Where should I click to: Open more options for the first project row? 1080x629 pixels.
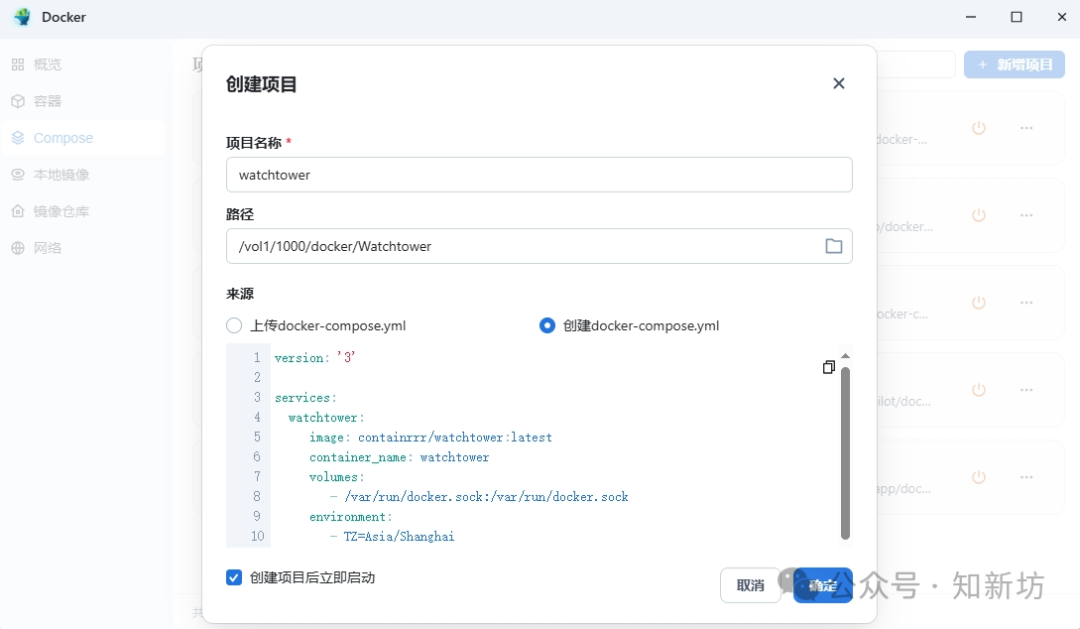pyautogui.click(x=1026, y=128)
